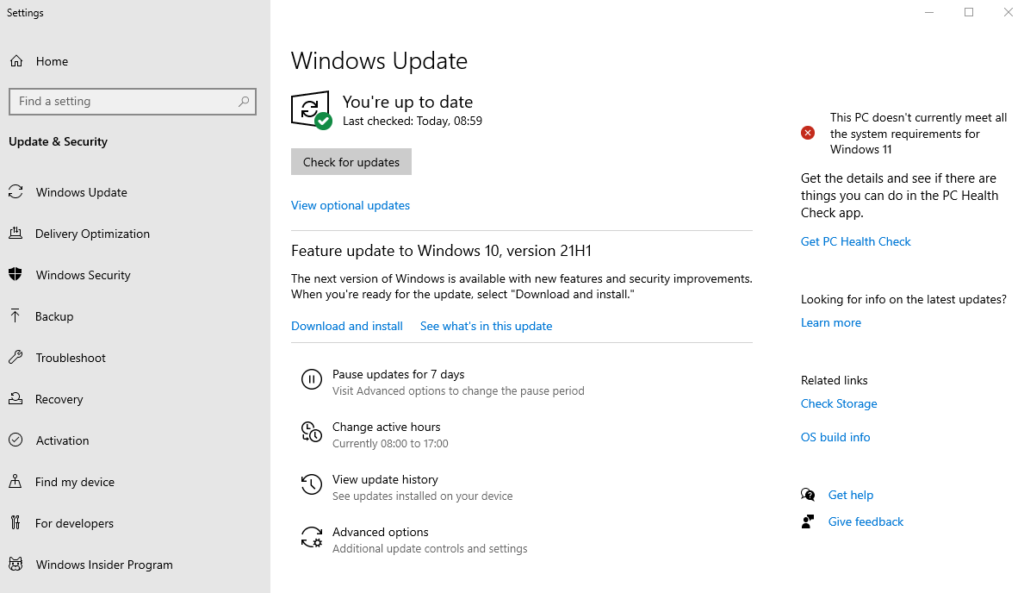Viewport: 1024px width, 593px height.
Task: Click the advanced options gear icon
Action: tap(312, 537)
